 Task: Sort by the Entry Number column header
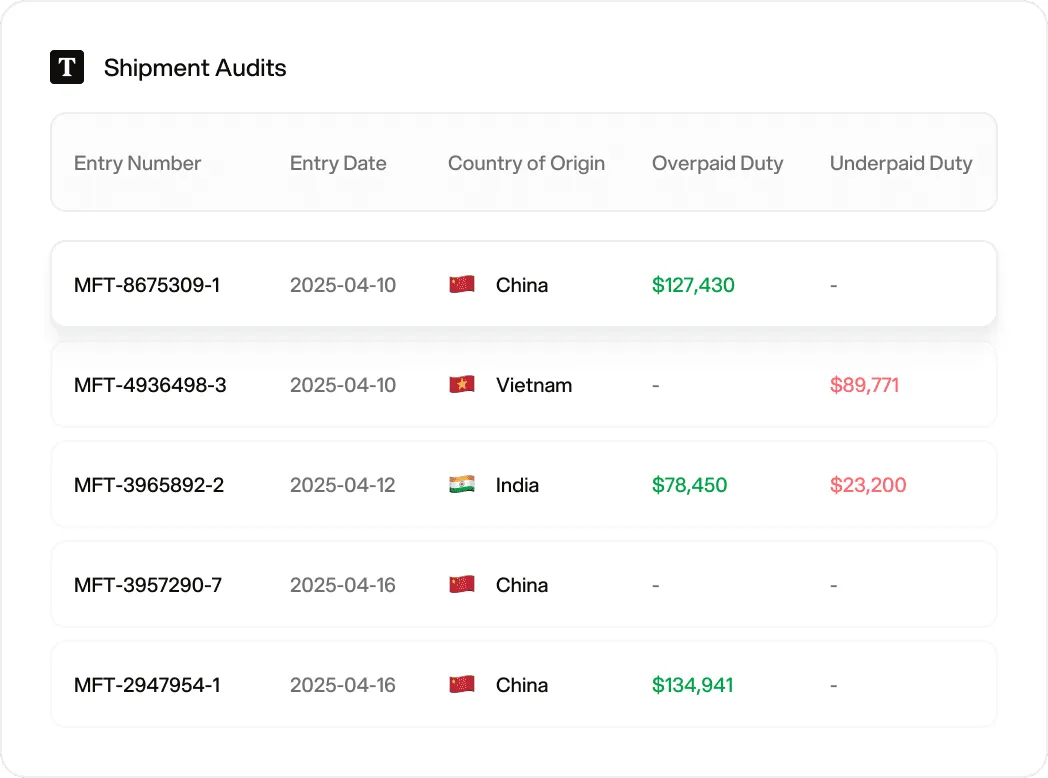(x=137, y=163)
